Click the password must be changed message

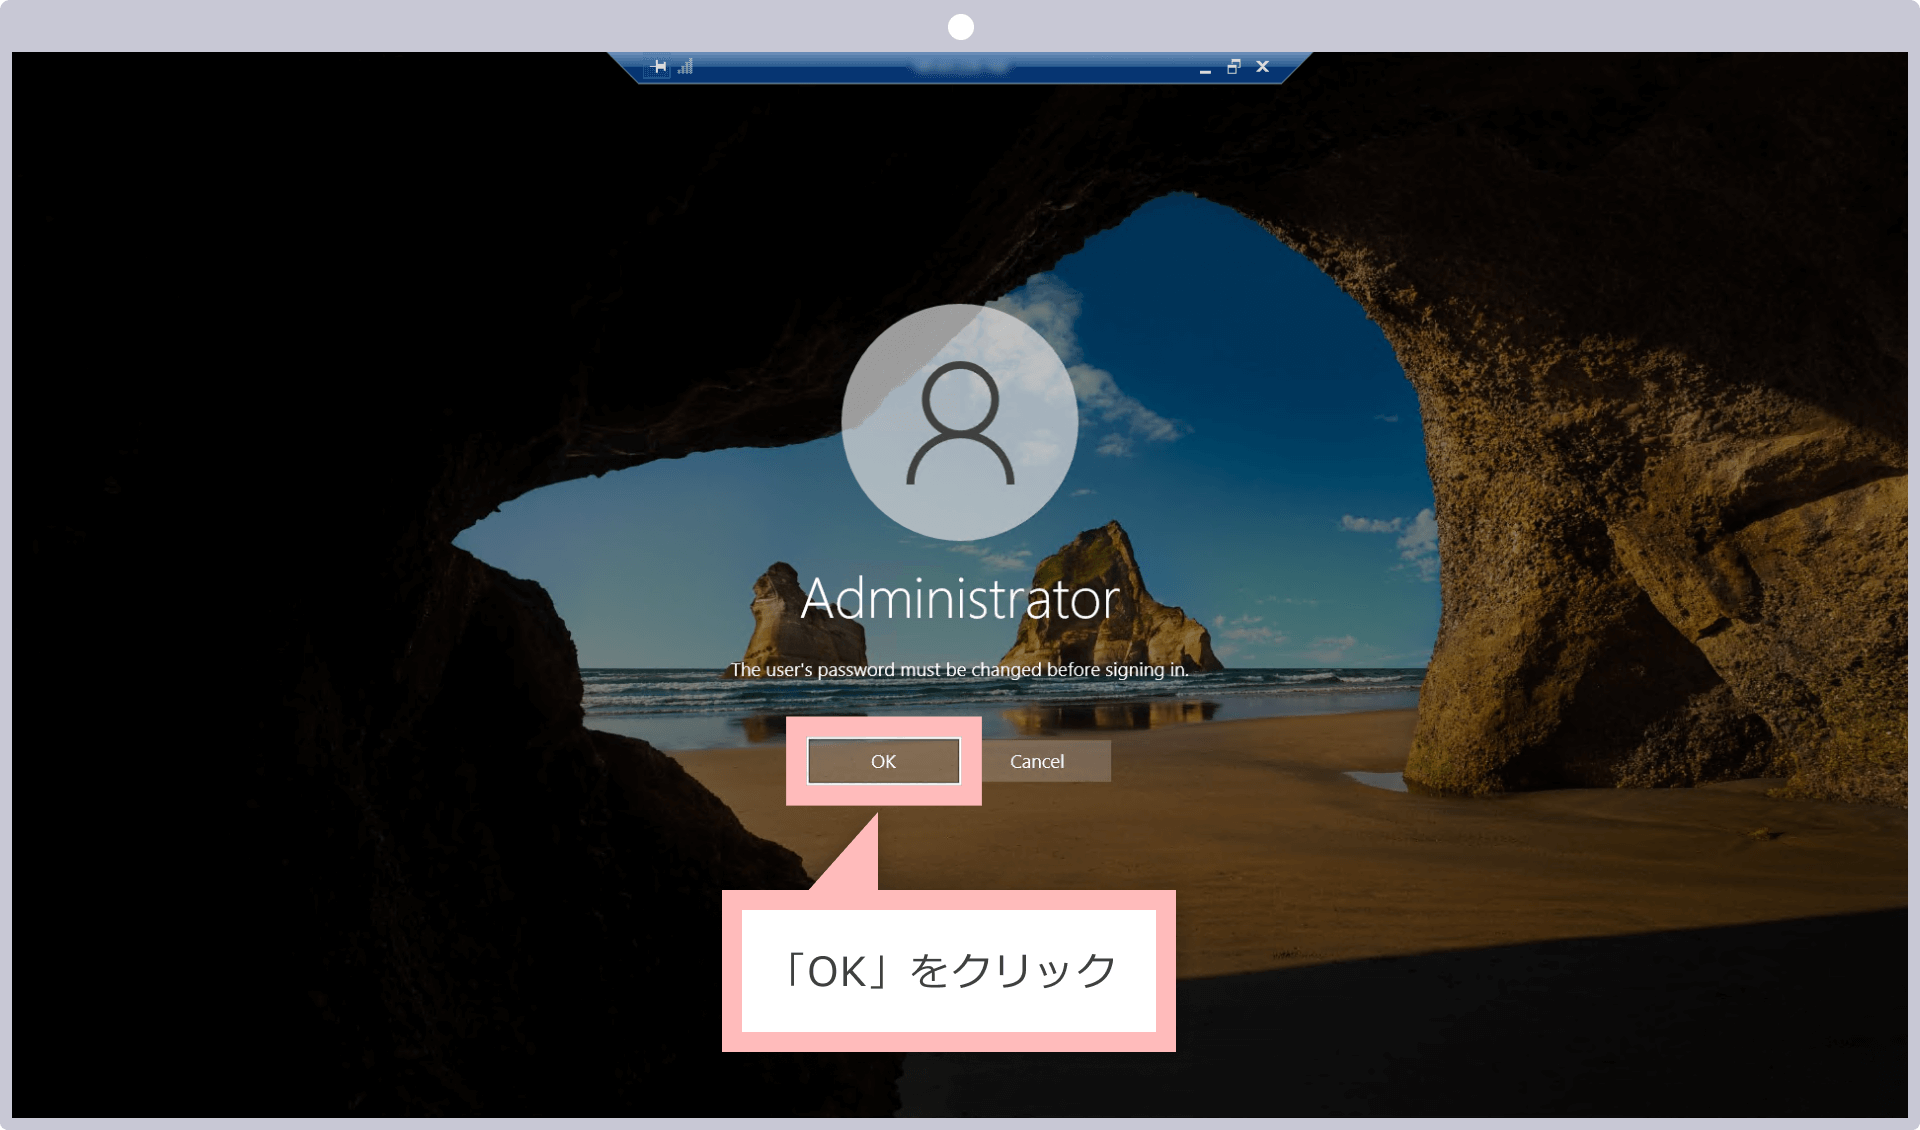point(960,670)
